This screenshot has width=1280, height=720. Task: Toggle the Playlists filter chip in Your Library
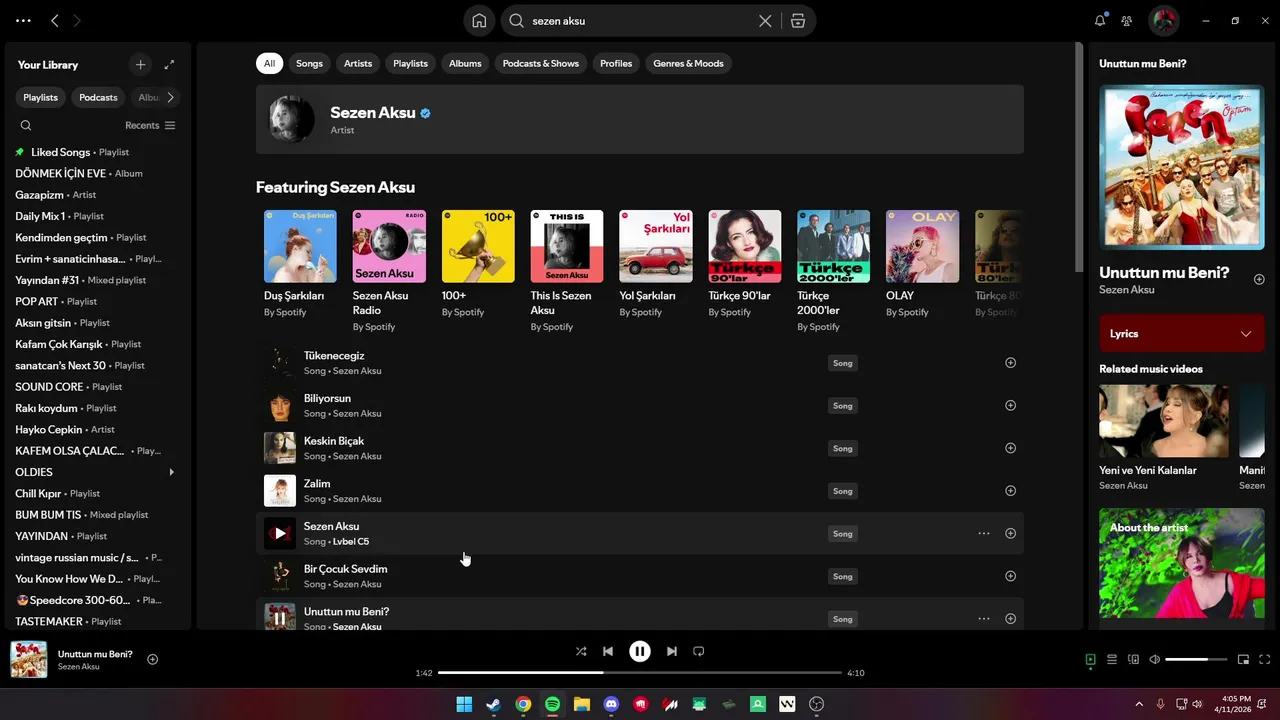coord(41,97)
